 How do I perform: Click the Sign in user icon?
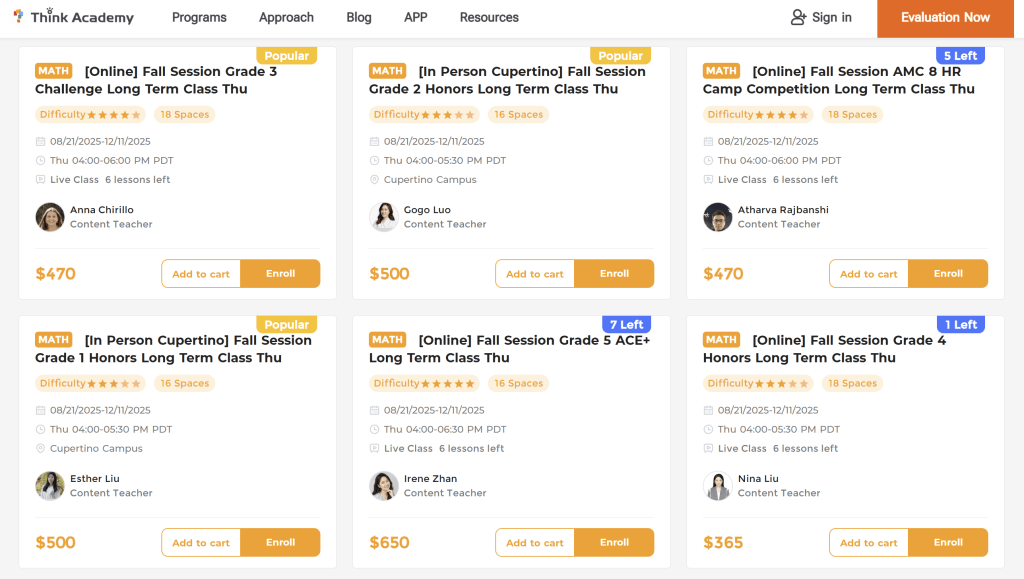(x=798, y=17)
